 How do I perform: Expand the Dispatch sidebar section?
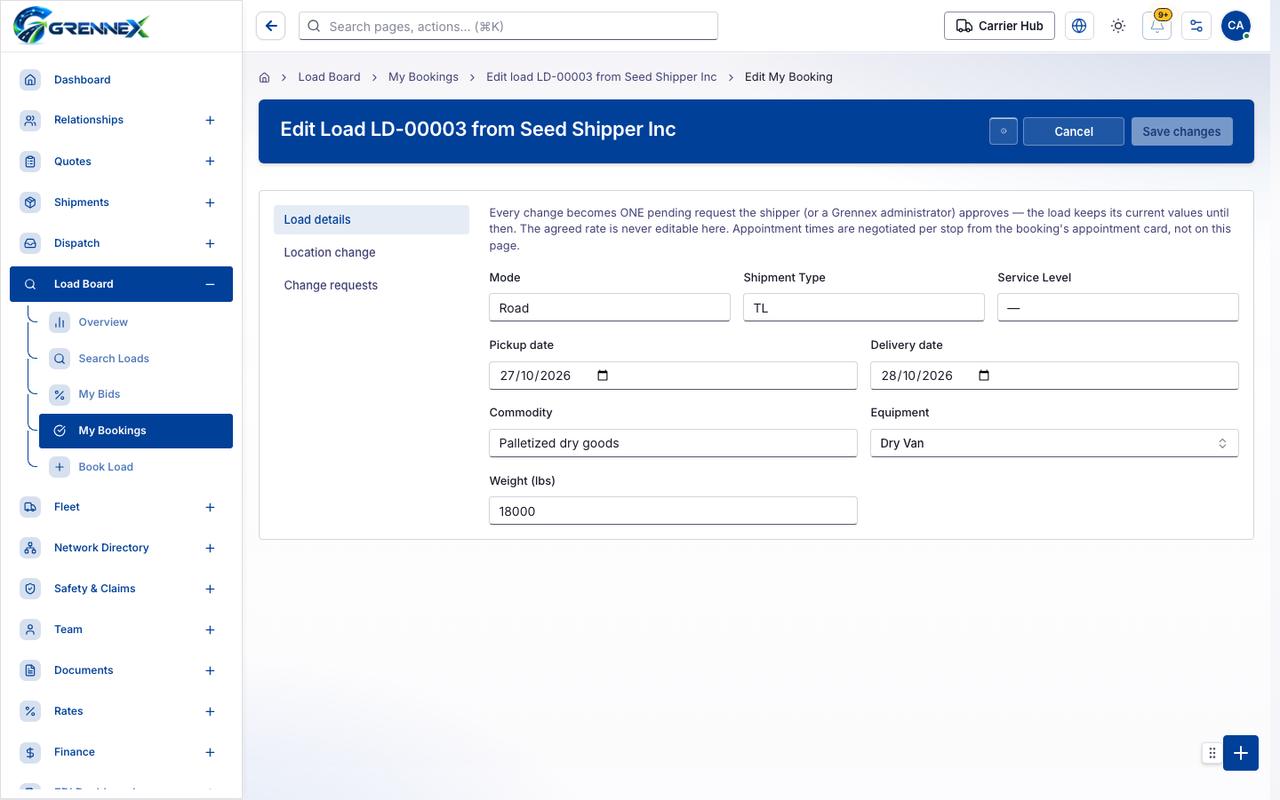pos(210,243)
